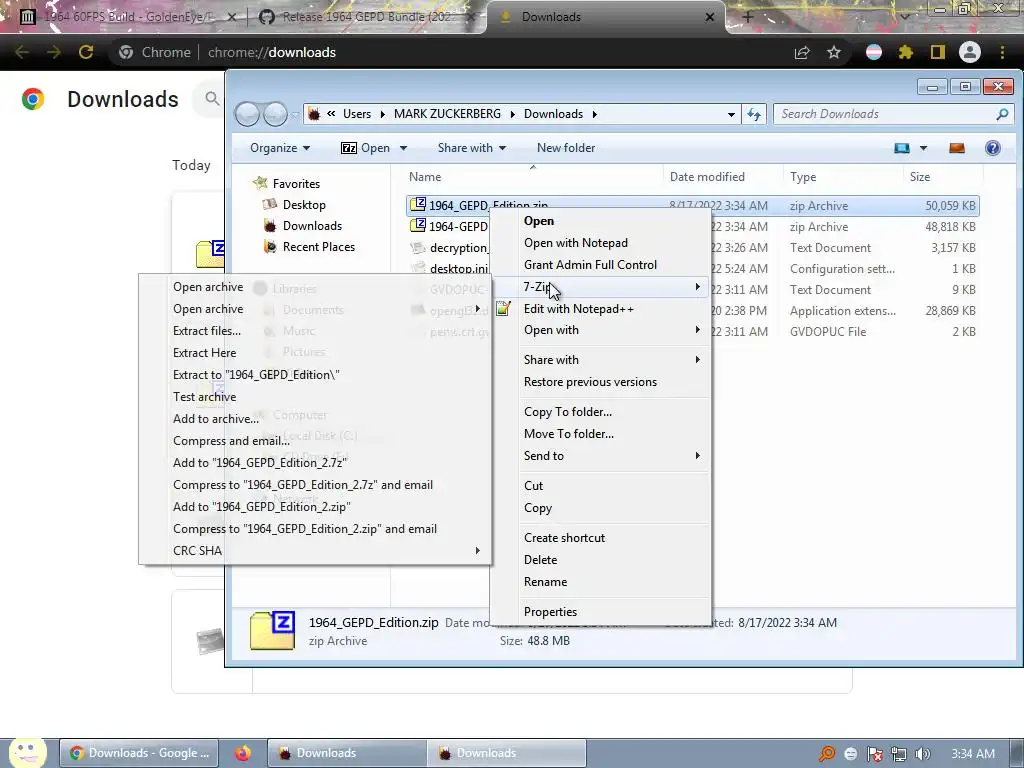This screenshot has height=768, width=1024.
Task: Sort by the Date modified column header
Action: (x=707, y=177)
